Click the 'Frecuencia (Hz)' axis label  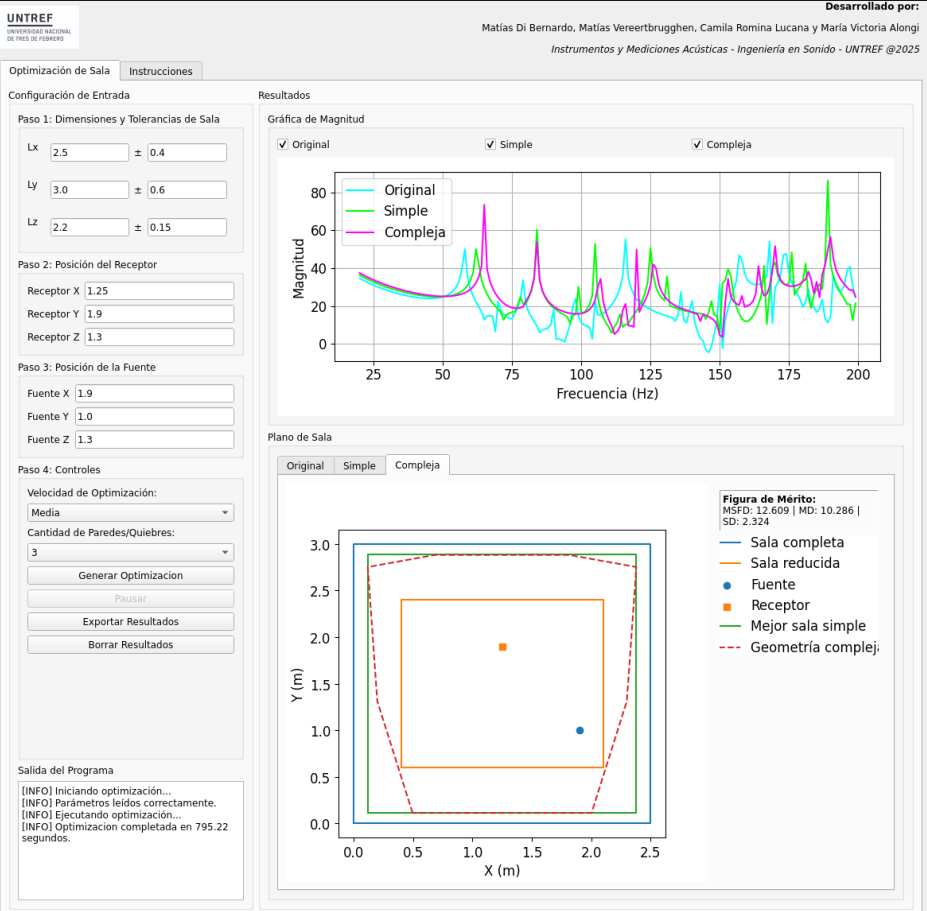(x=607, y=394)
